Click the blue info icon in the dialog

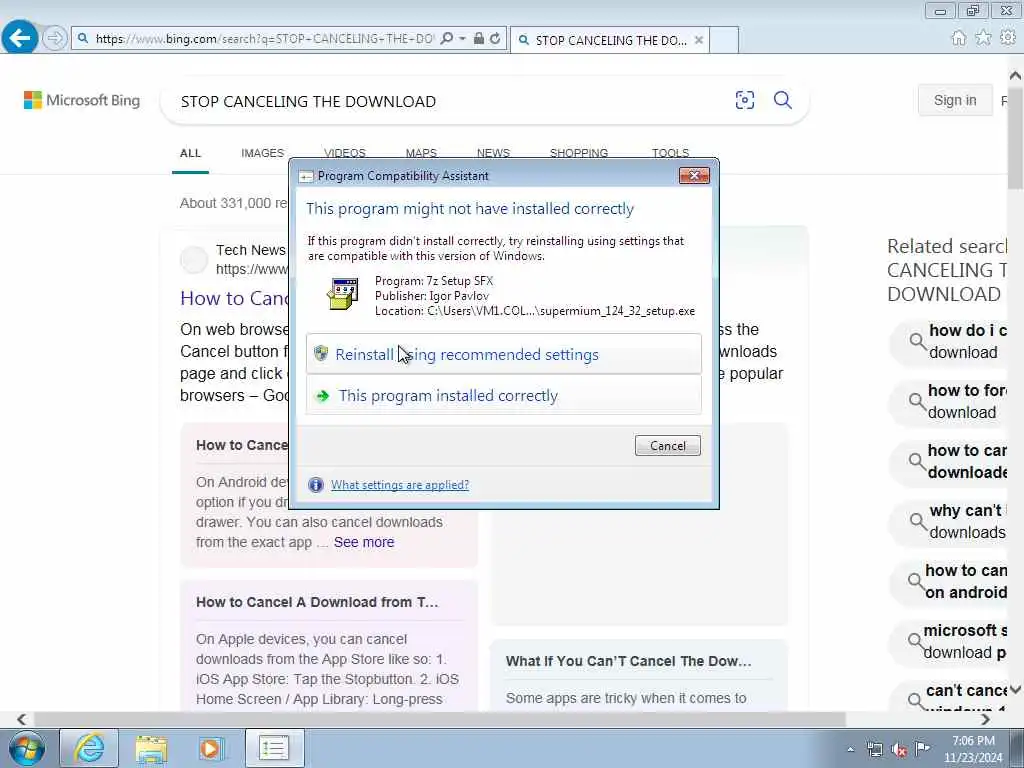[315, 485]
